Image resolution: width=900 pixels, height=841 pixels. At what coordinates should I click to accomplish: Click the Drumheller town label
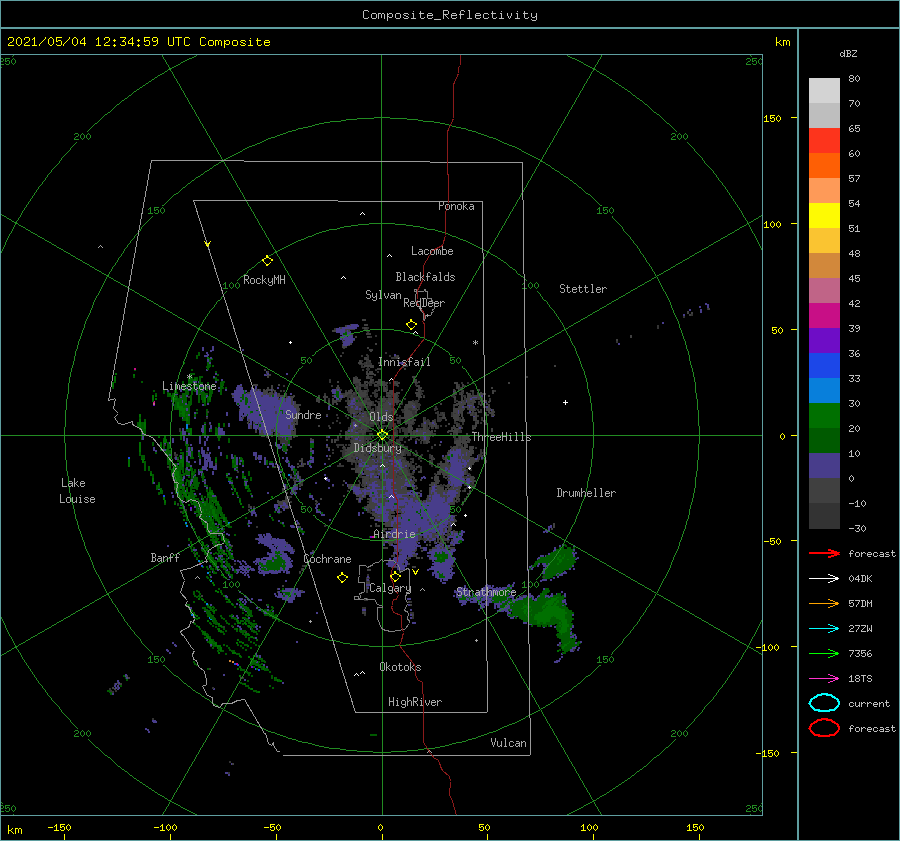(586, 493)
